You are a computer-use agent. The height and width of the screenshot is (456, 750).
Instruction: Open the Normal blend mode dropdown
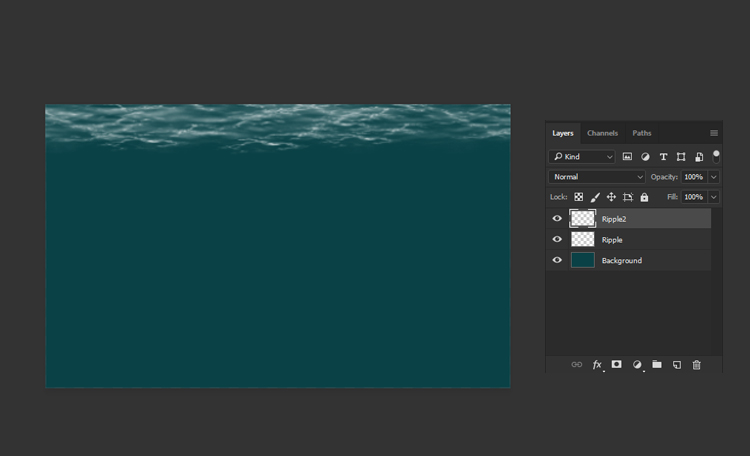[597, 177]
